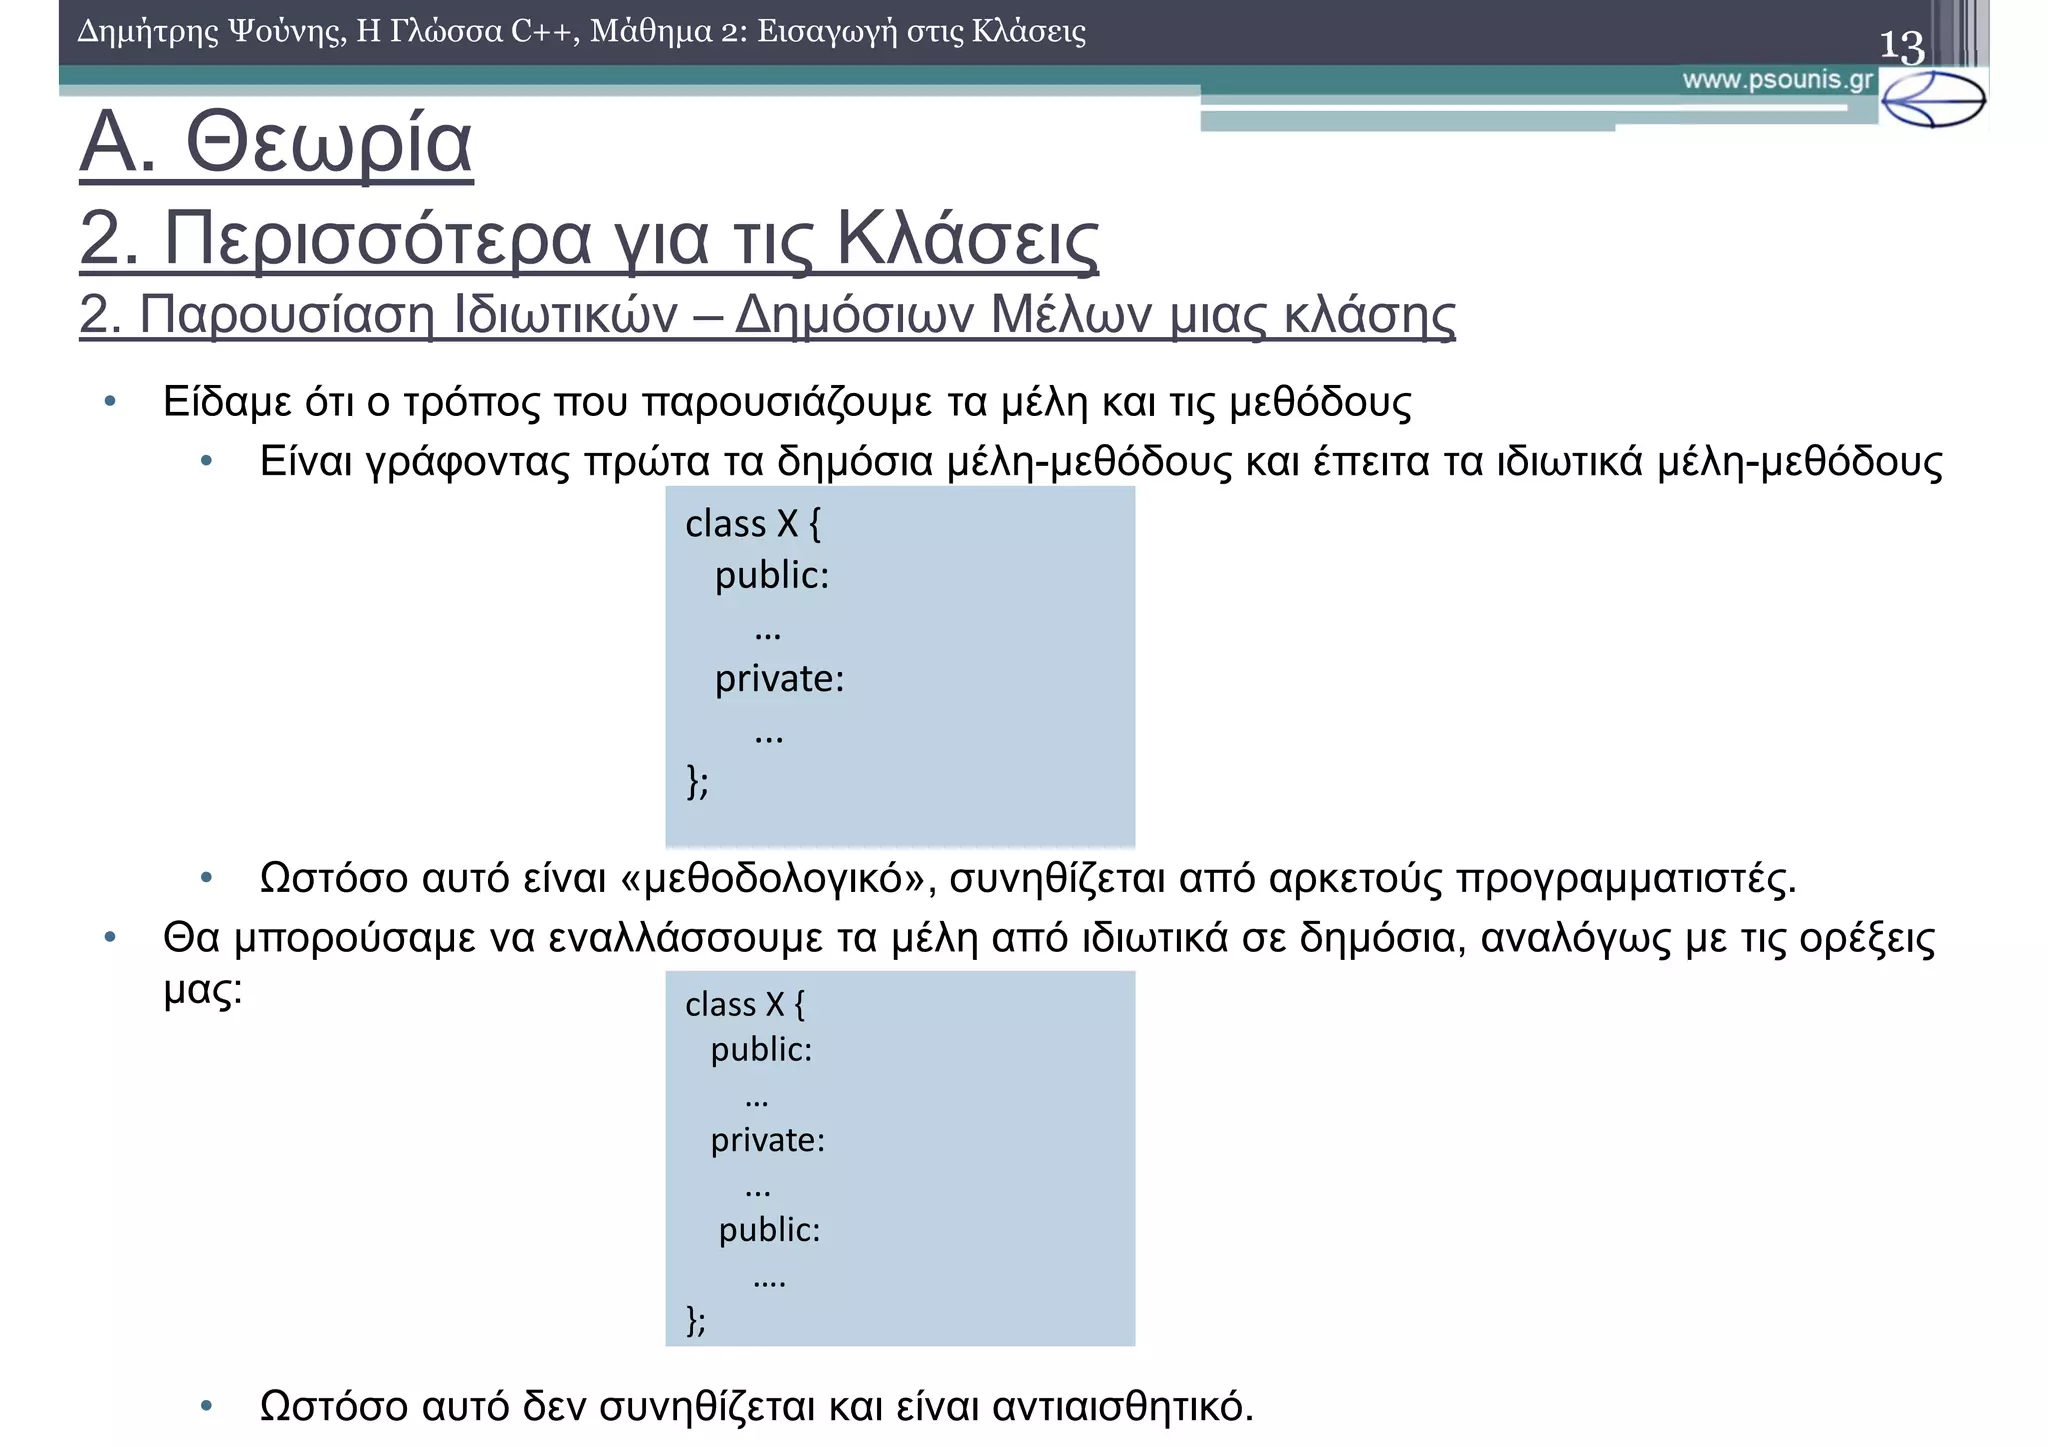Click 'class X {' in second code box

tap(744, 1004)
